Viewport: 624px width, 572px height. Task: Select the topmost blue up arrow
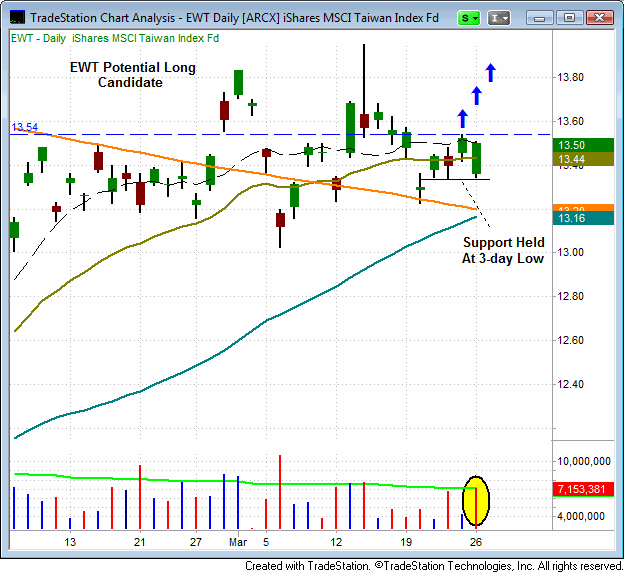point(491,72)
